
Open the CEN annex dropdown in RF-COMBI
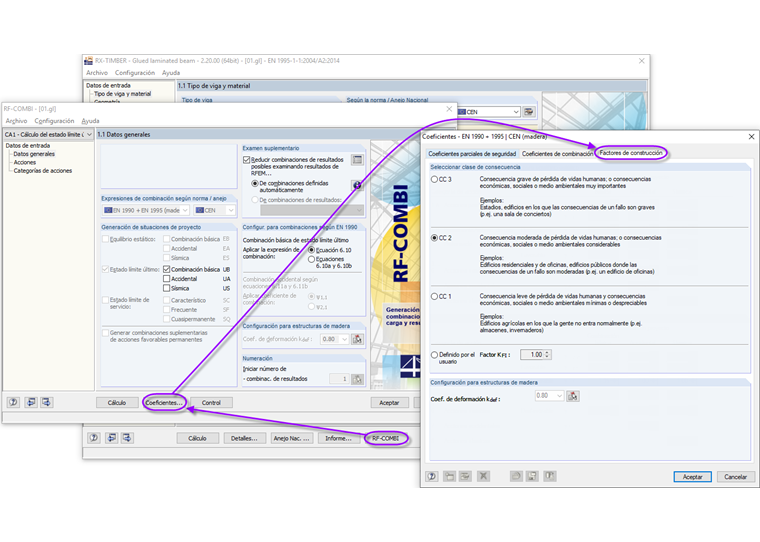[x=214, y=210]
